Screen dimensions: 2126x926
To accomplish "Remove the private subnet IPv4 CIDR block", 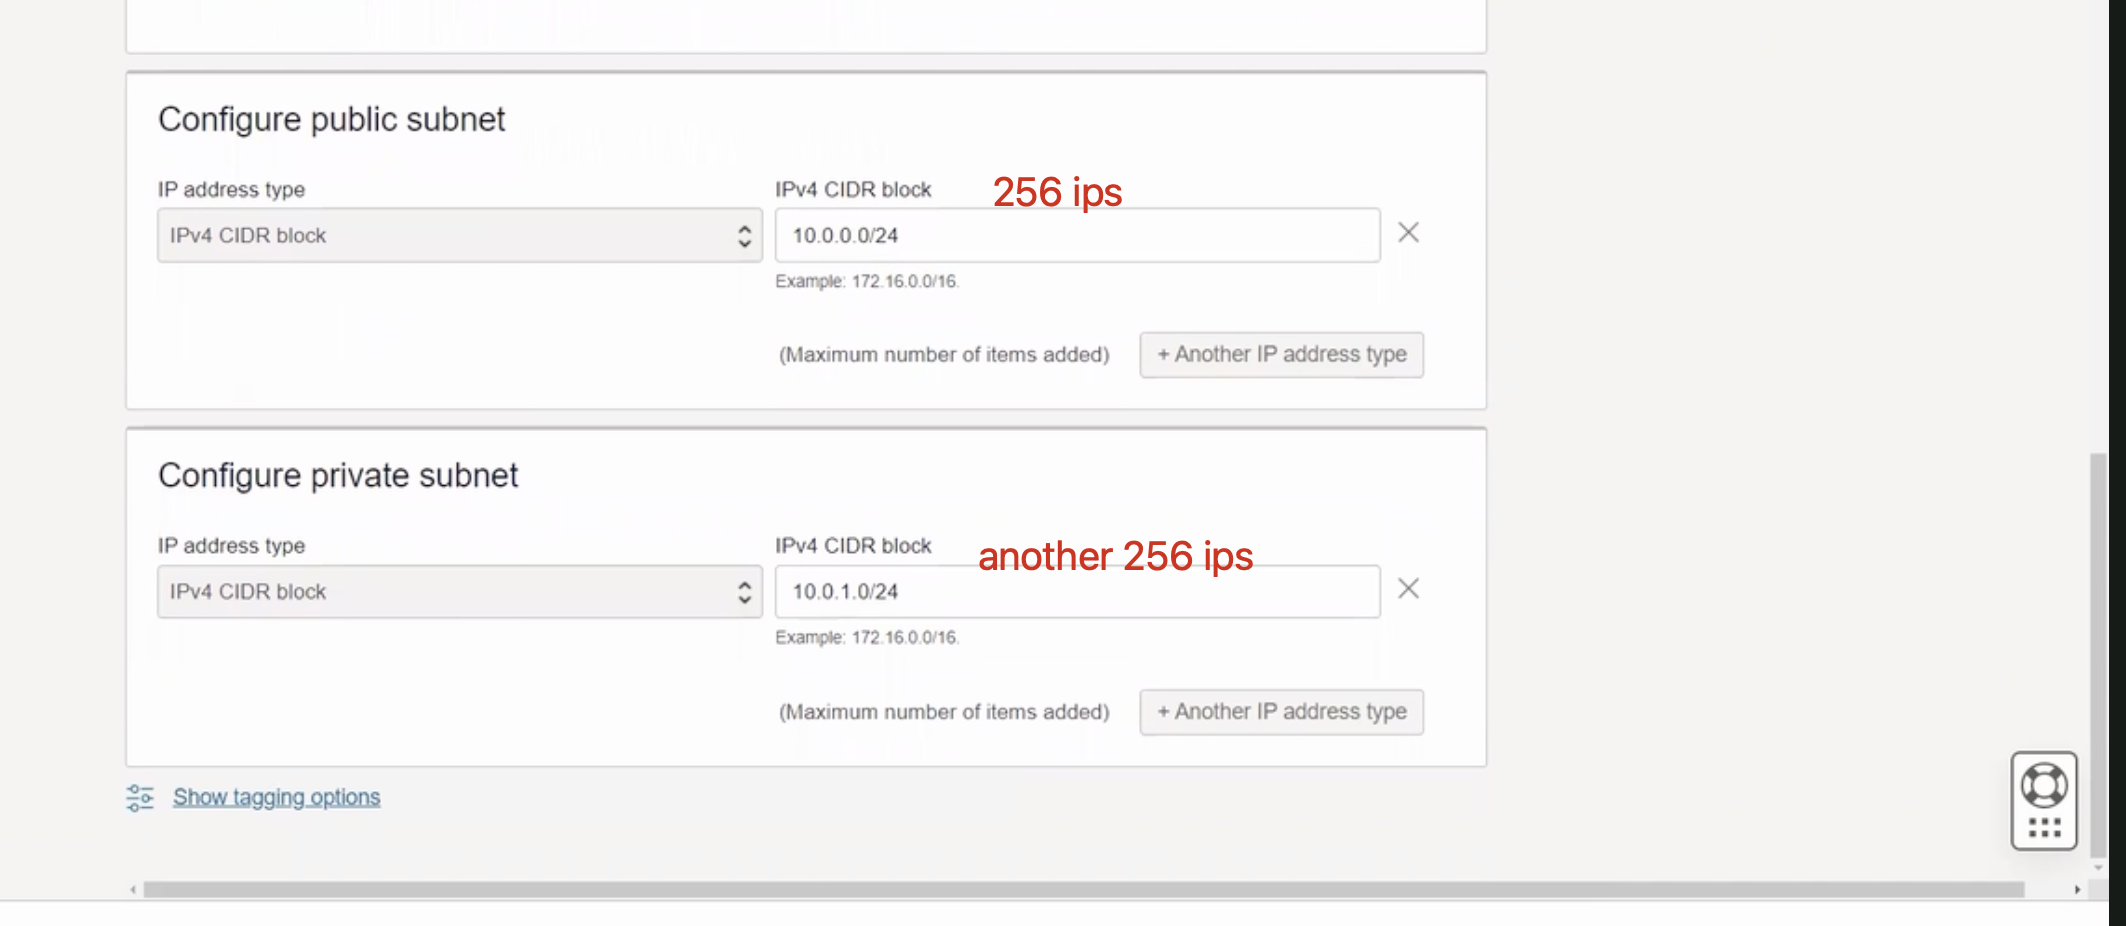I will [x=1408, y=589].
